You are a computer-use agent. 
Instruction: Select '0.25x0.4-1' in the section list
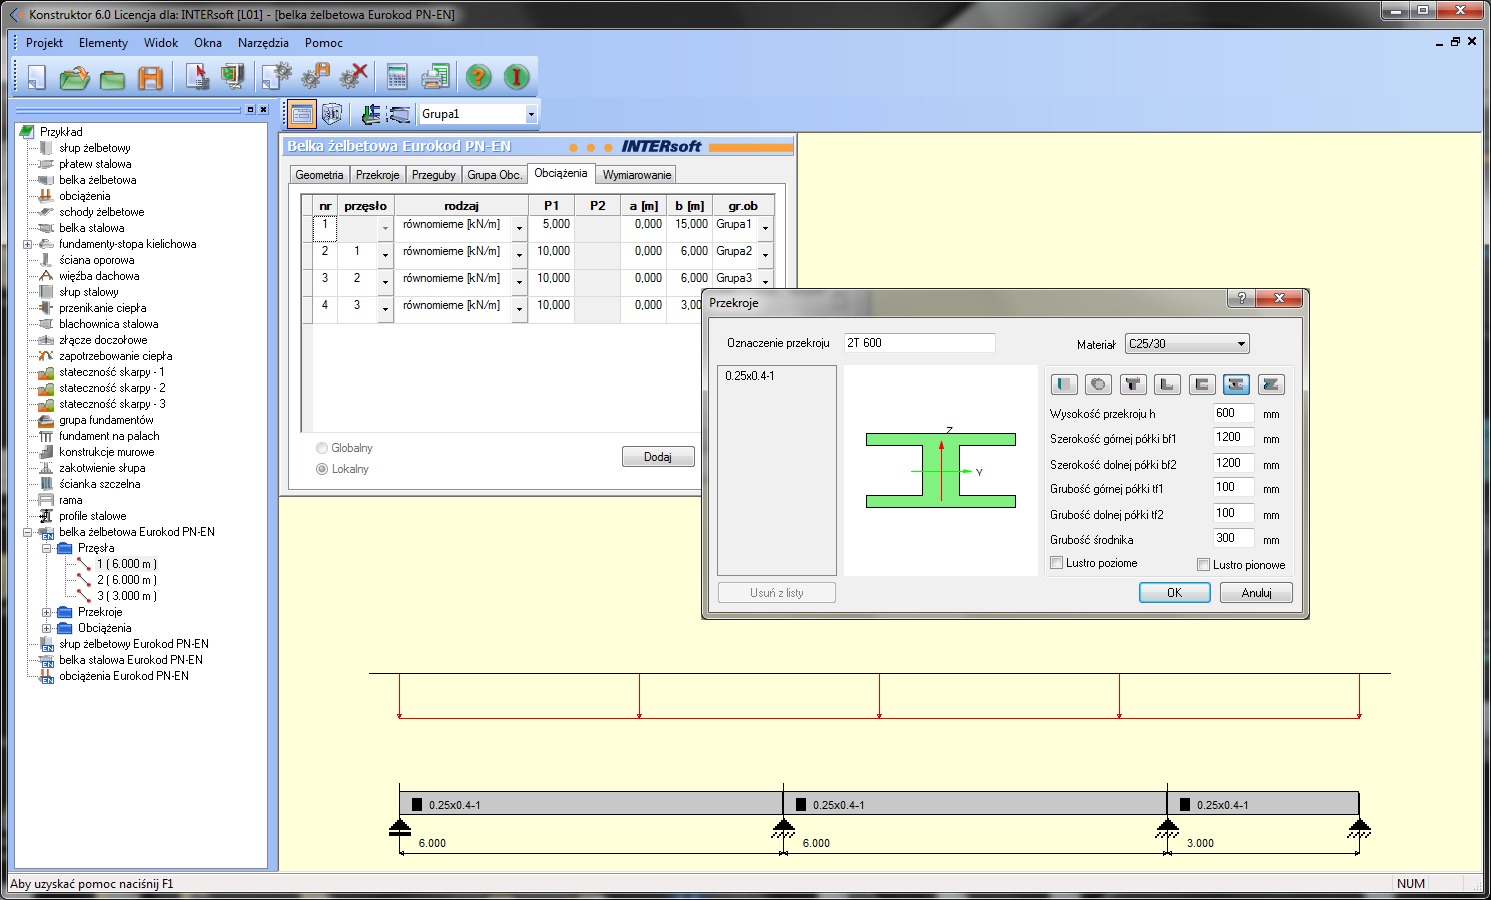750,376
